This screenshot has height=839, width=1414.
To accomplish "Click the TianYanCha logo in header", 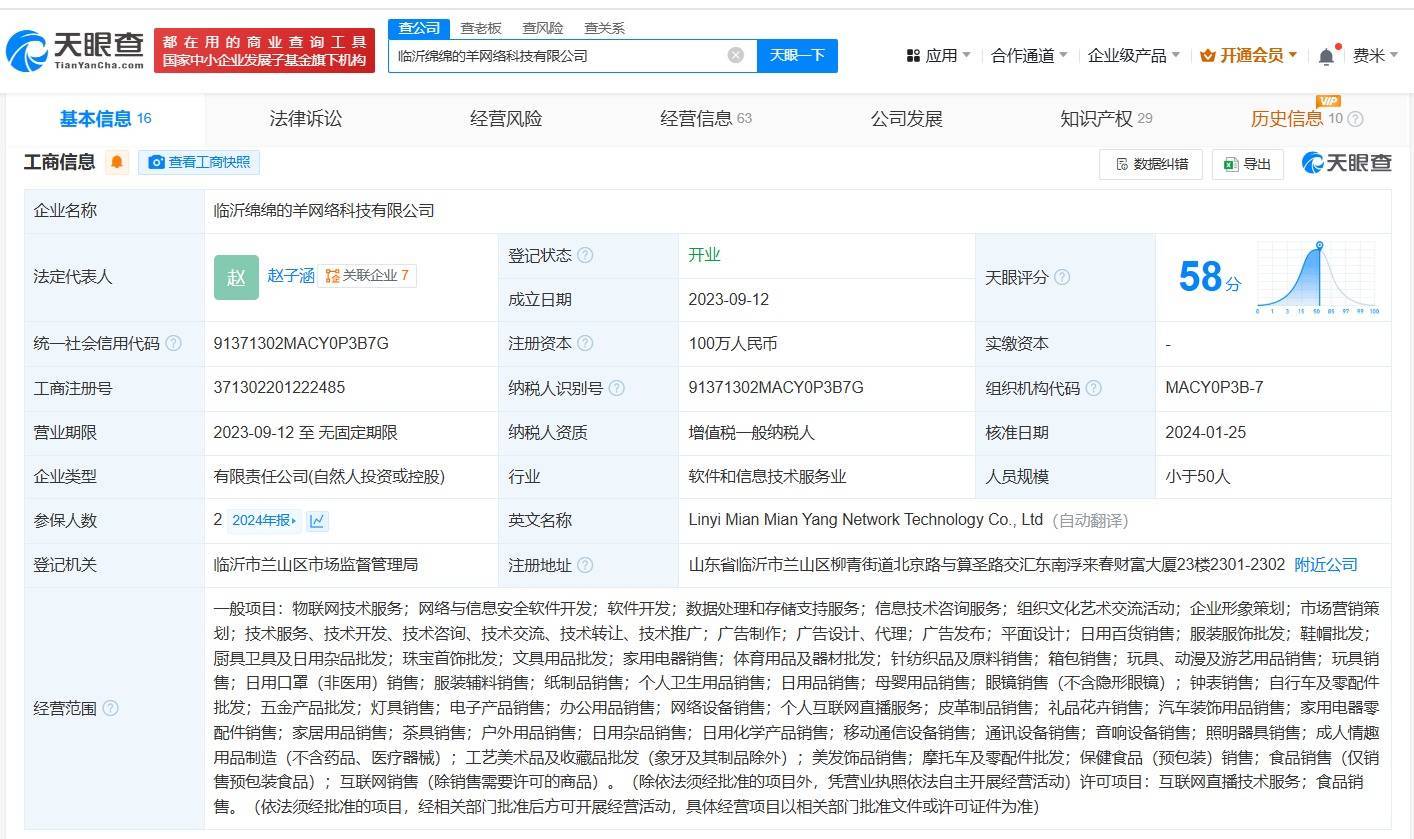I will pos(75,50).
